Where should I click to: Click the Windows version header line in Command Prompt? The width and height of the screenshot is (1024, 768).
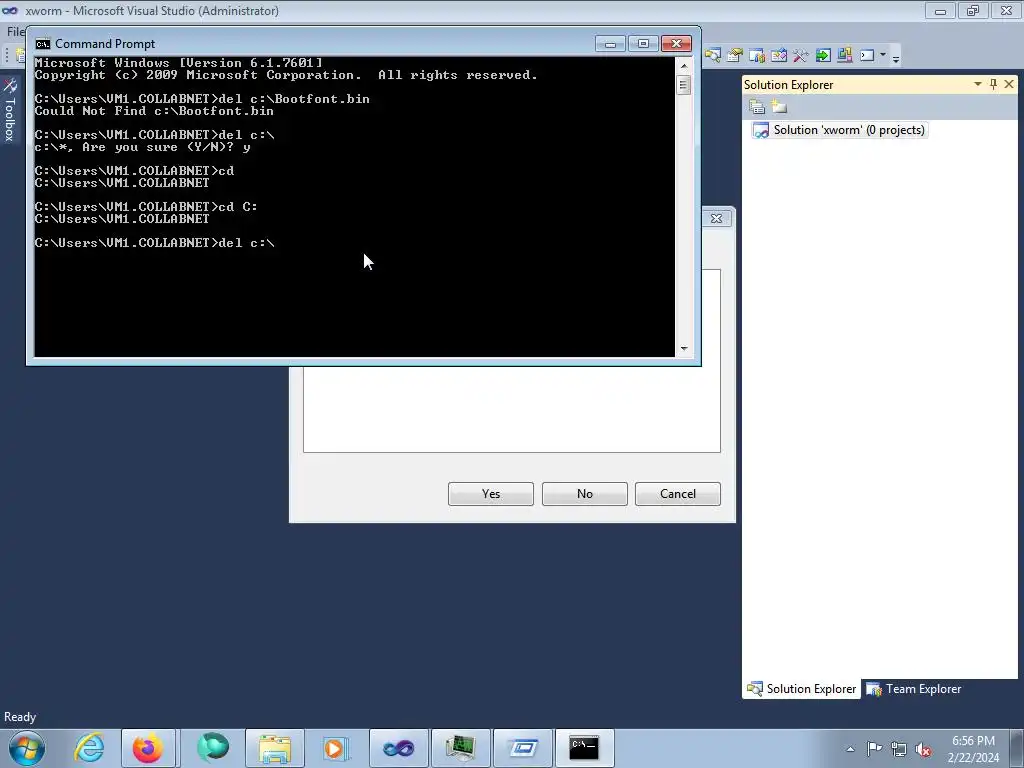[x=178, y=63]
